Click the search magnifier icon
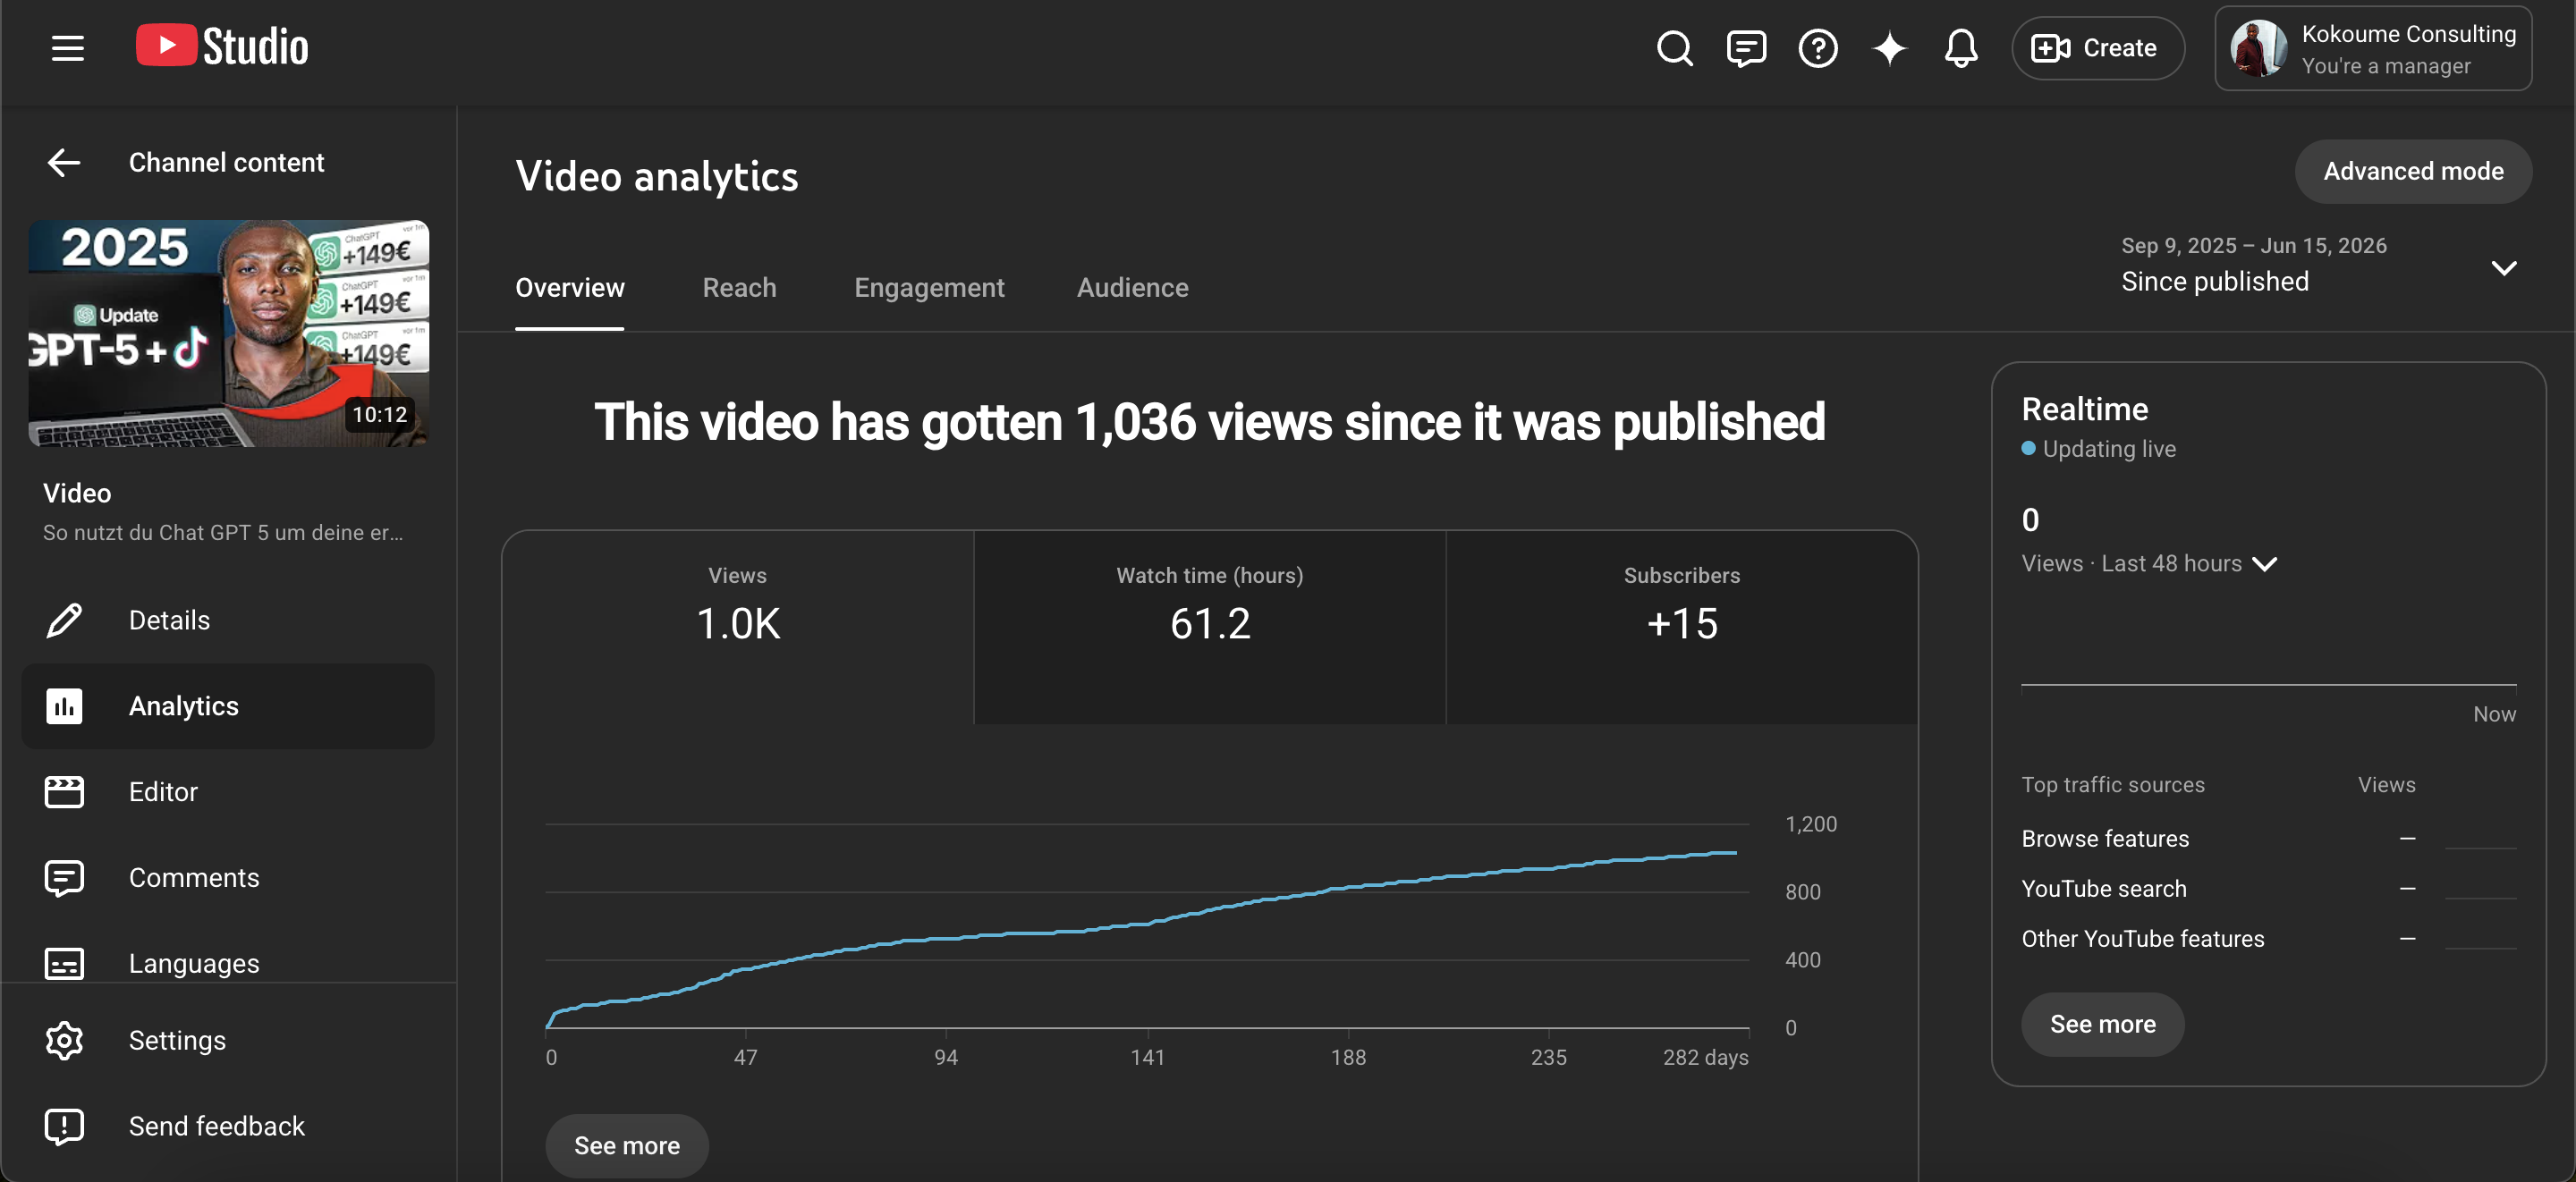 point(1675,48)
